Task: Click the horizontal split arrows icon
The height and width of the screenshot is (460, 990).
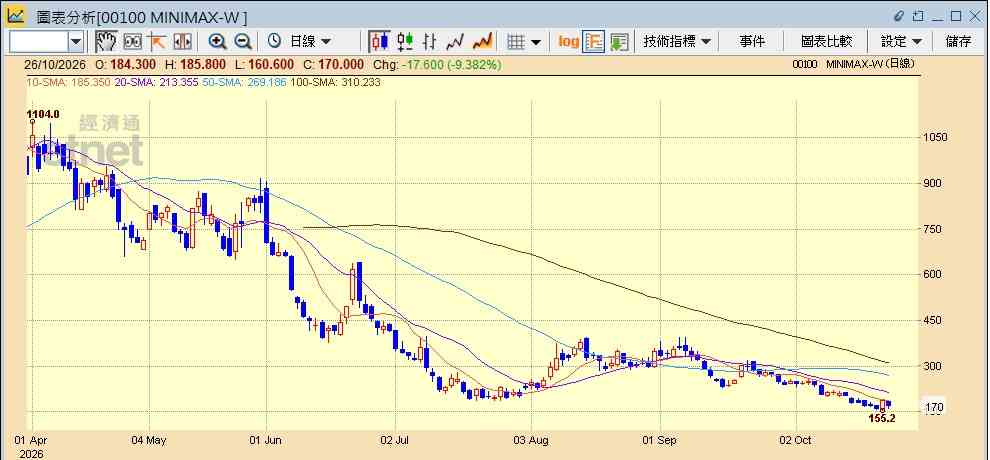Action: tap(182, 42)
